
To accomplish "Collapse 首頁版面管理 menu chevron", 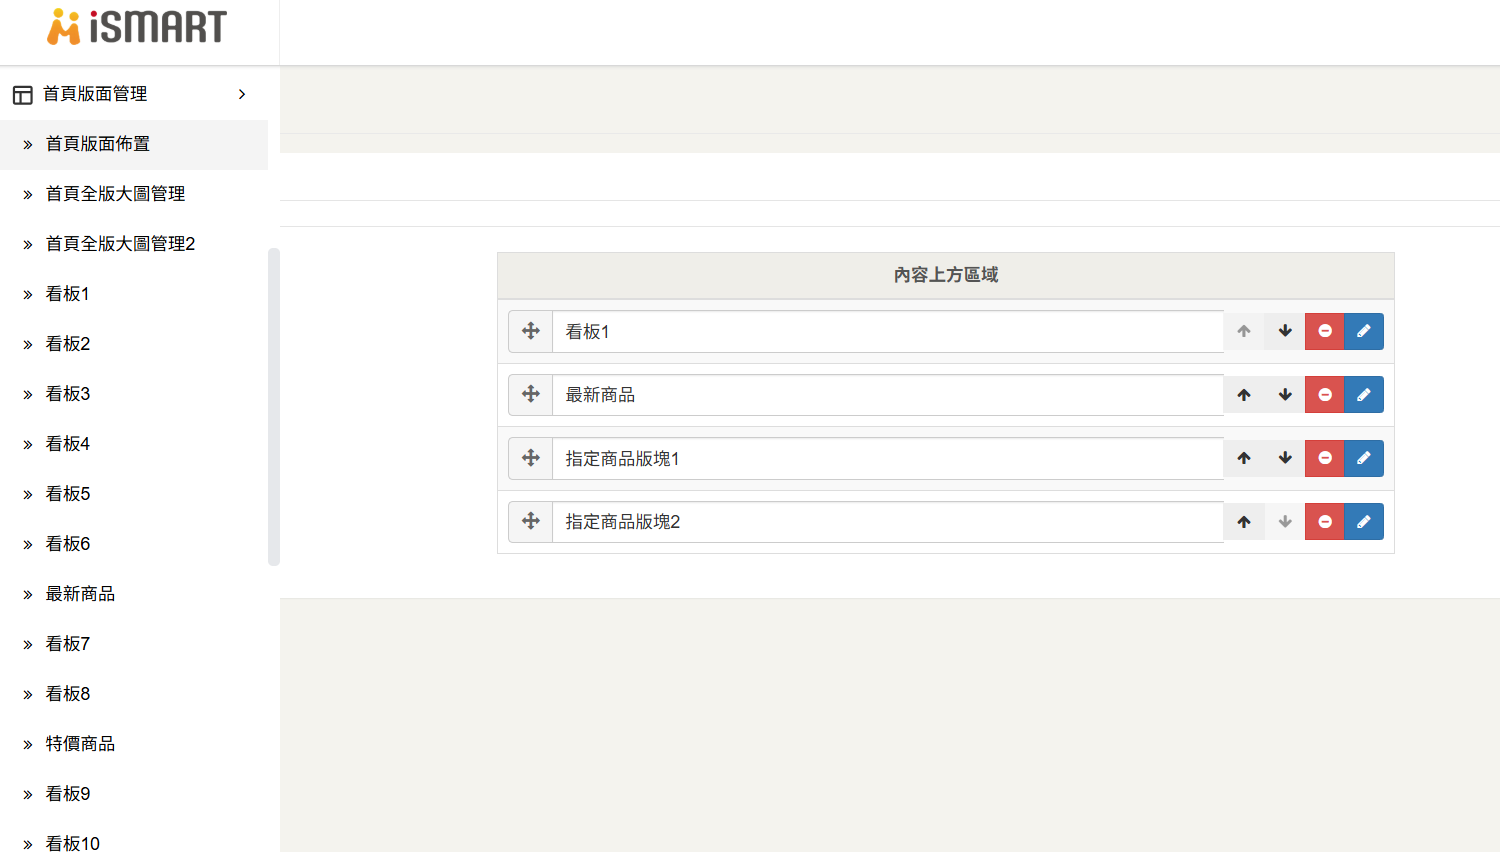I will [x=242, y=94].
